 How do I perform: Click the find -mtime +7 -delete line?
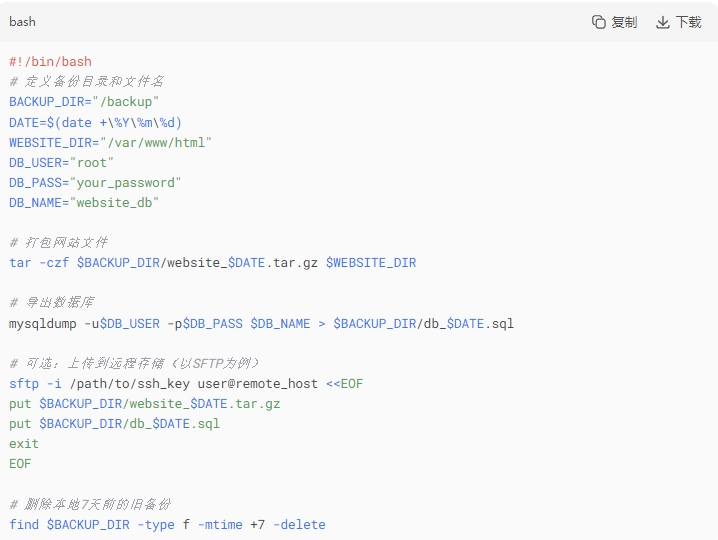[x=167, y=524]
